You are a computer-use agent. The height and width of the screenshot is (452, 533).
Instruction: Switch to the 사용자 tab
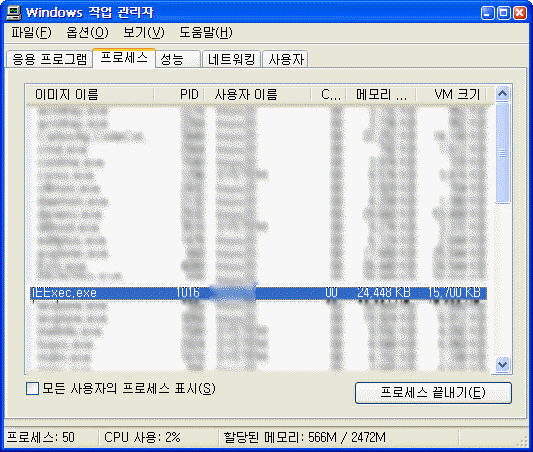click(x=286, y=59)
